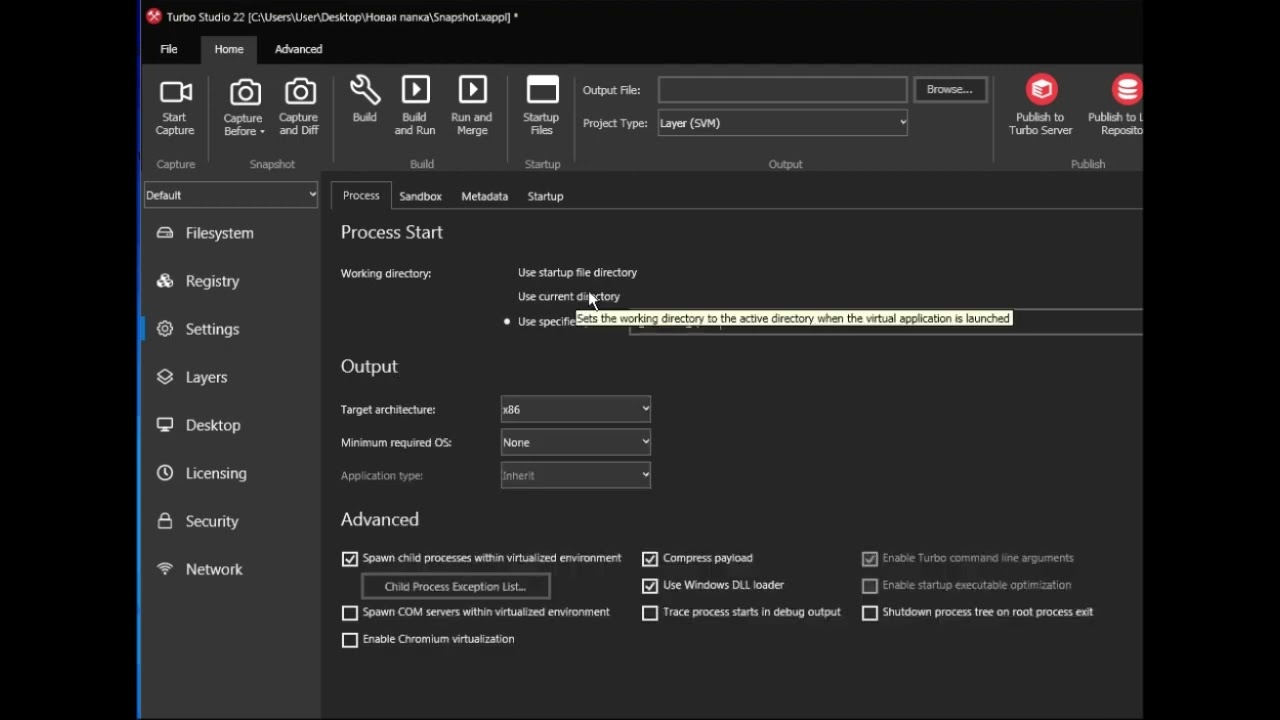1280x720 pixels.
Task: Enable Spawn COM servers within virtualized environment
Action: [x=350, y=613]
